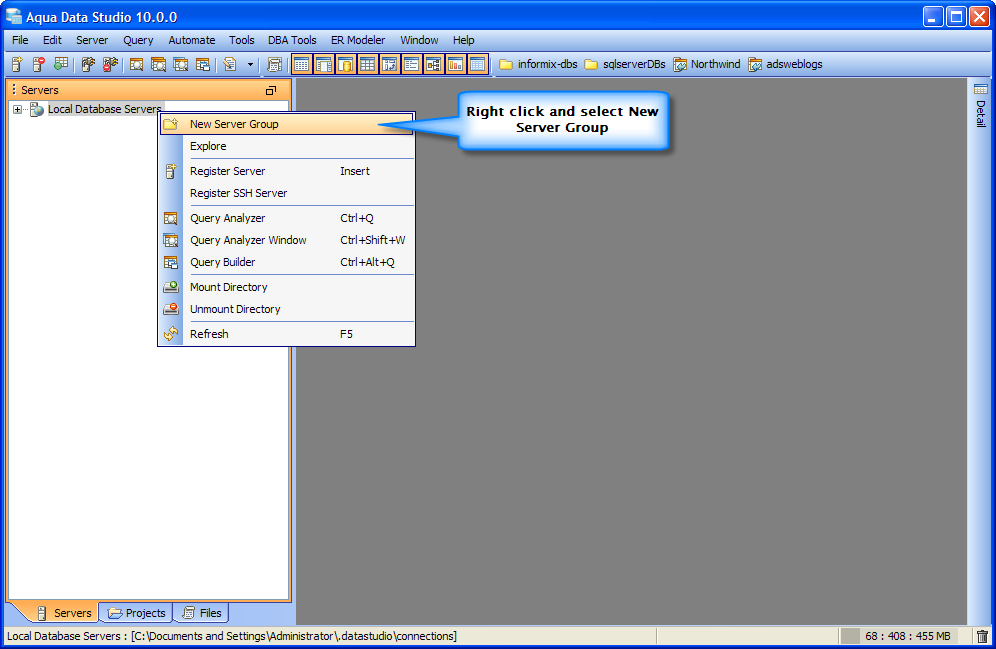Select Query Analyzer Window in context menu
The width and height of the screenshot is (996, 649).
tap(286, 240)
